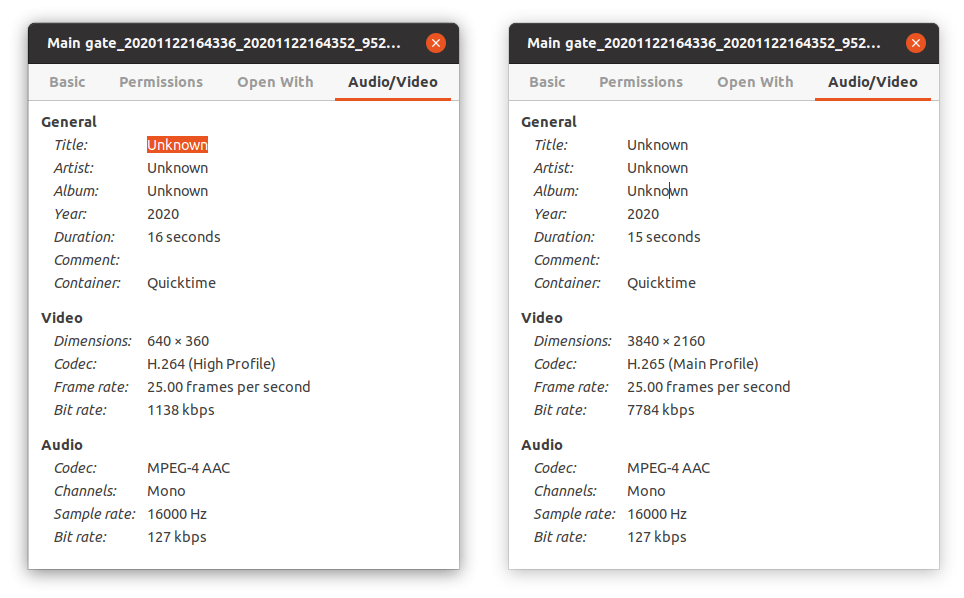
Task: Click the 3840 × 2160 dimensions value
Action: click(x=666, y=341)
